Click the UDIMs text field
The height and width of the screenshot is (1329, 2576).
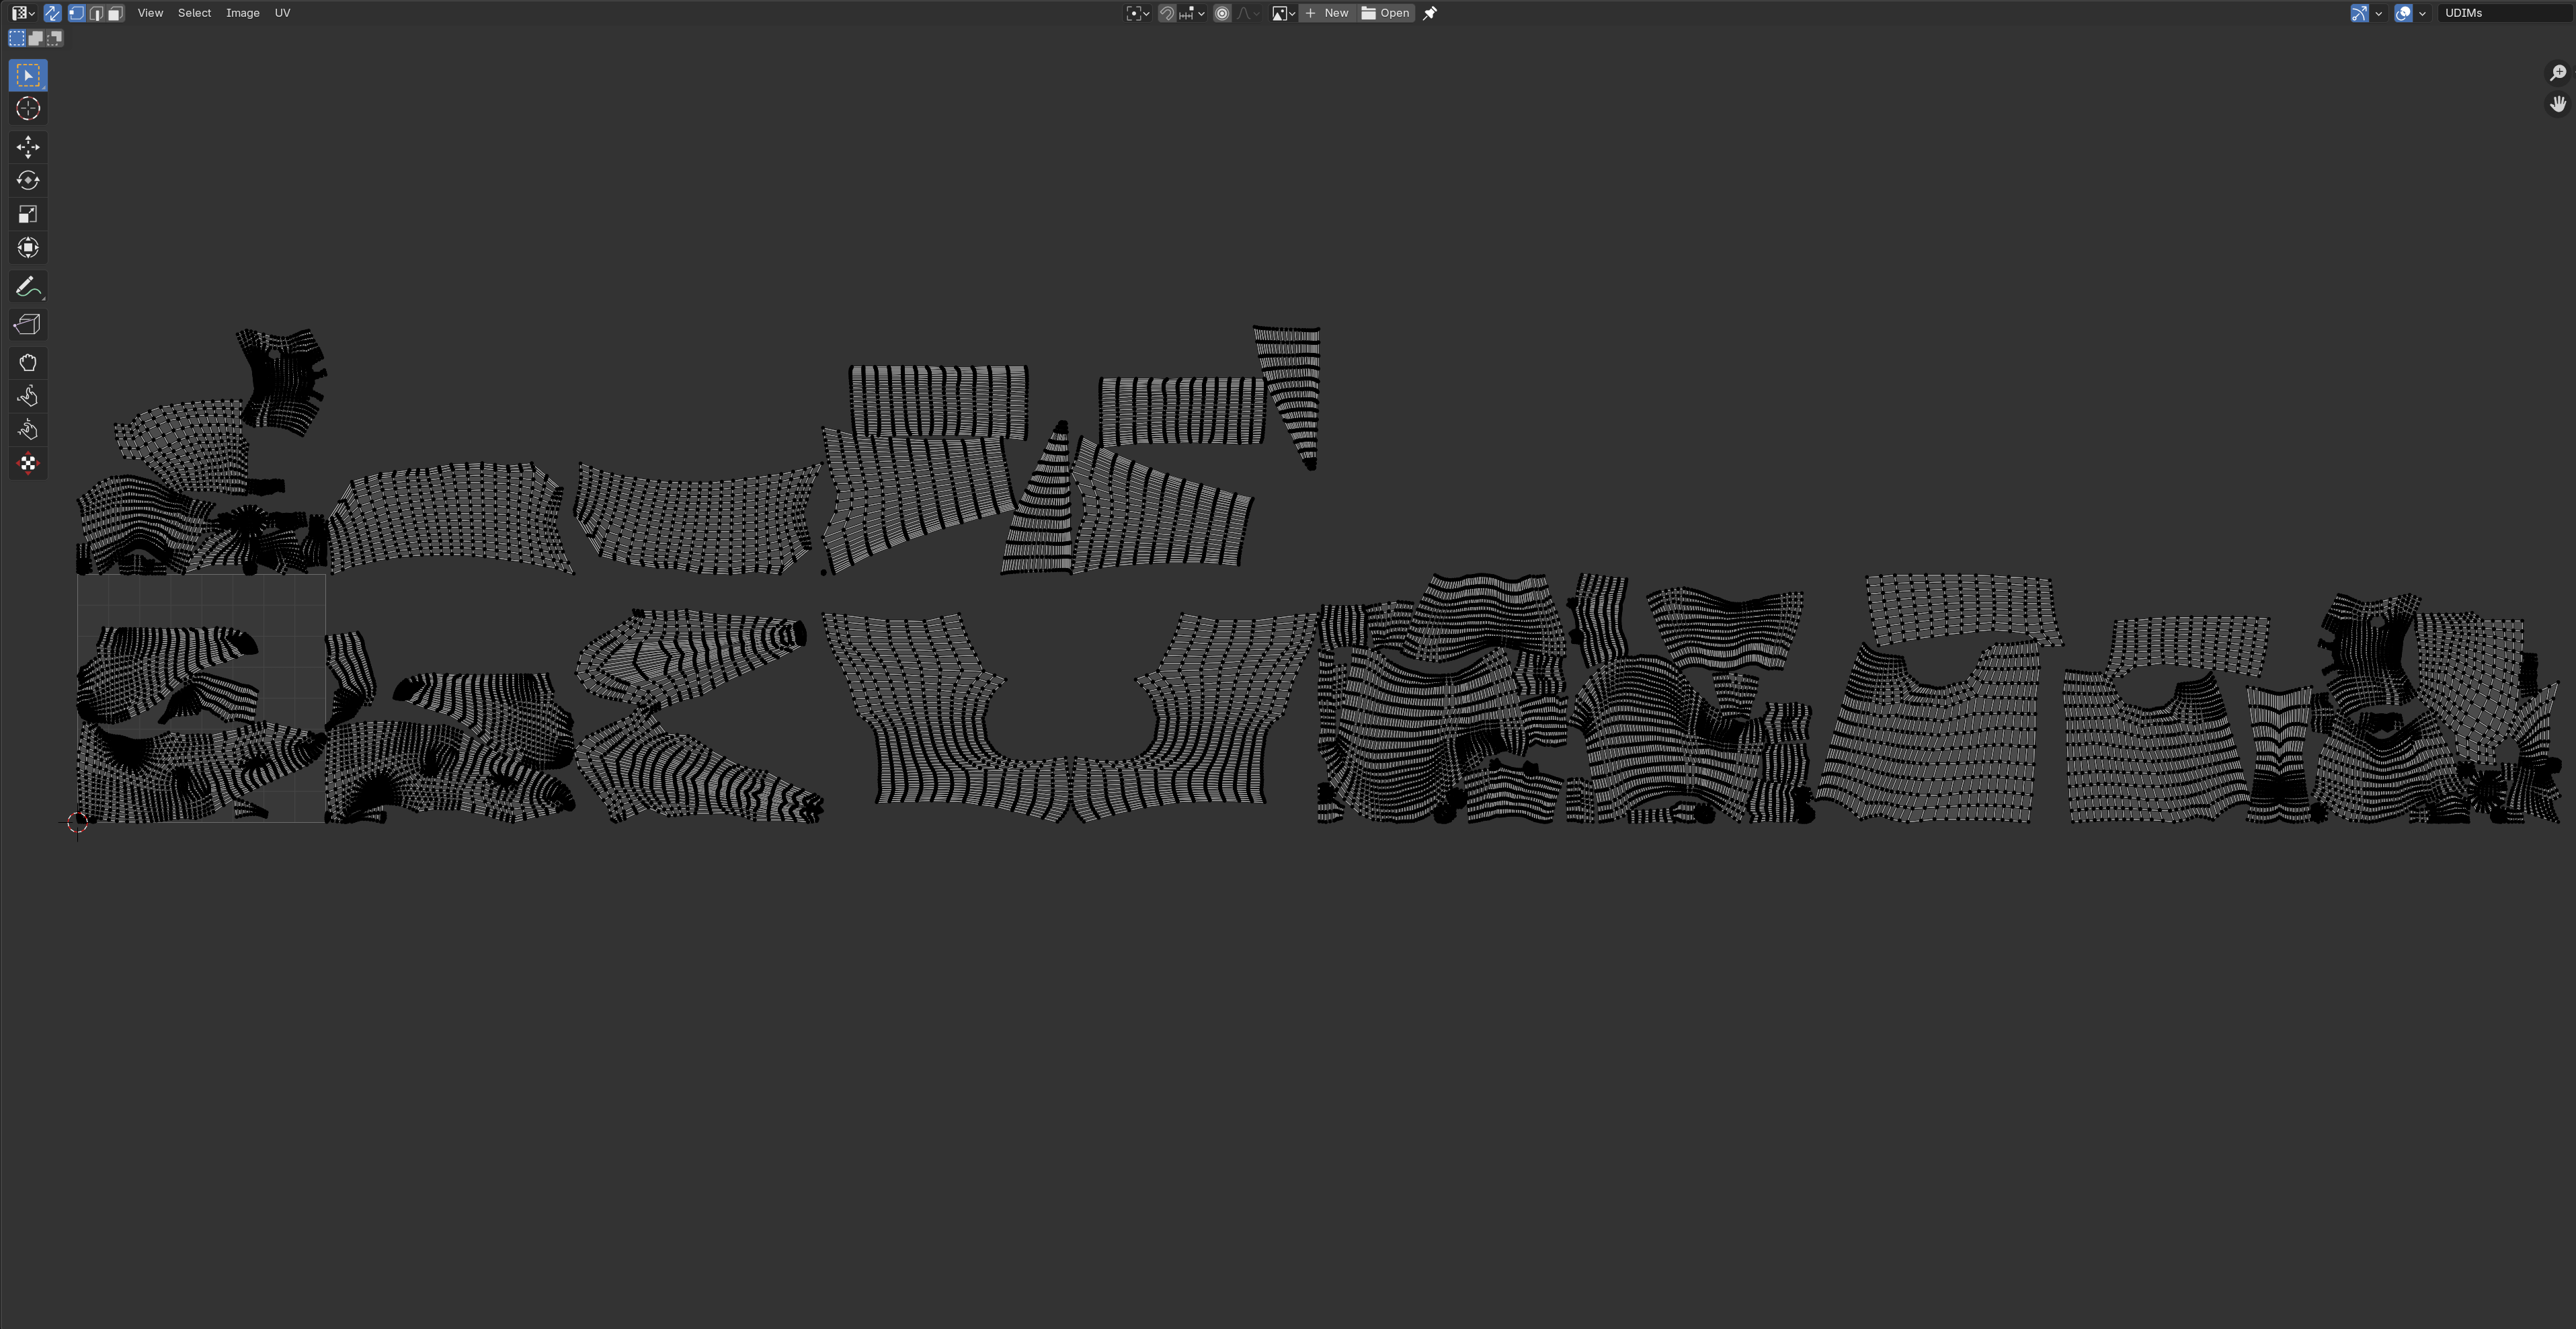coord(2506,13)
